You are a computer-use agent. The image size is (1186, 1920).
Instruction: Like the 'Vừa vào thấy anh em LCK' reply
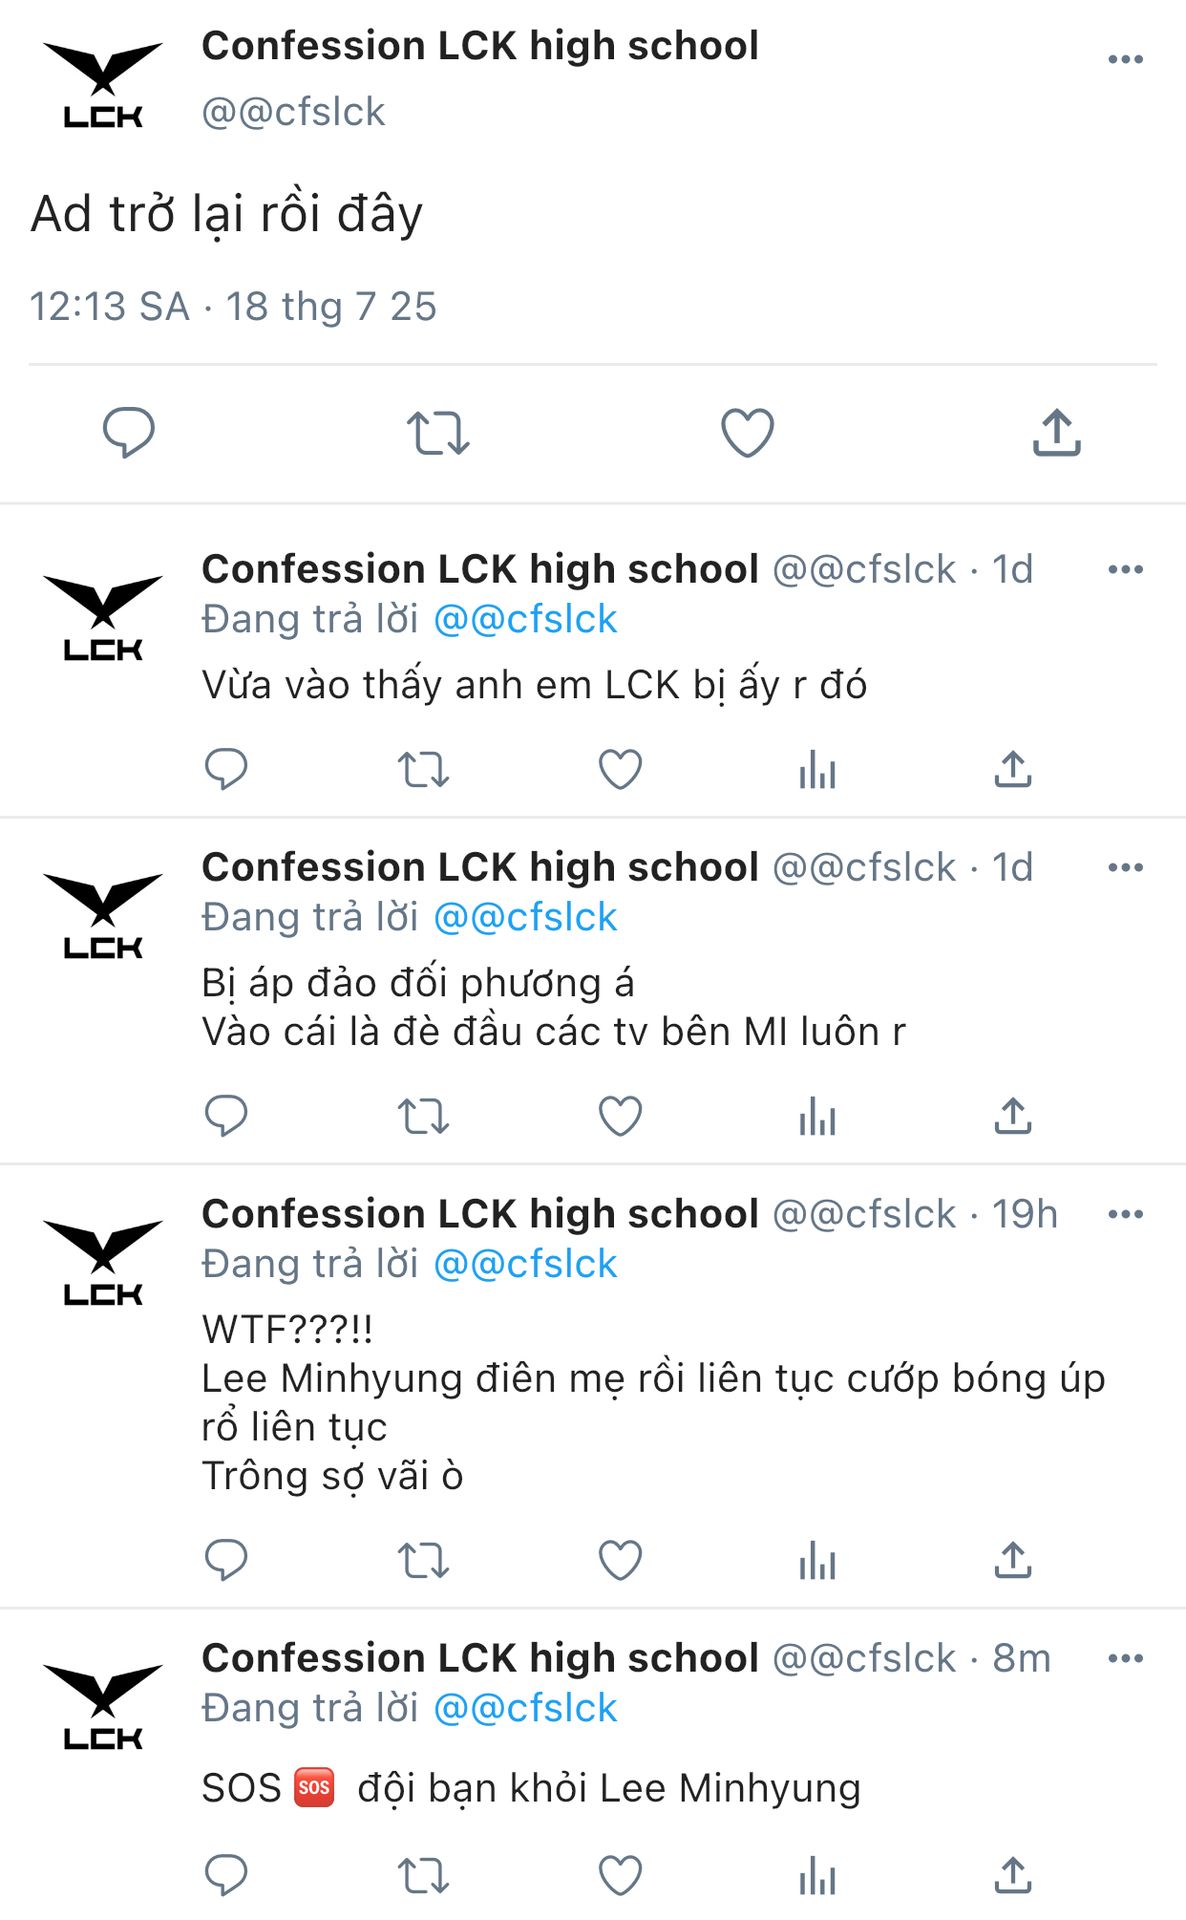pos(620,770)
